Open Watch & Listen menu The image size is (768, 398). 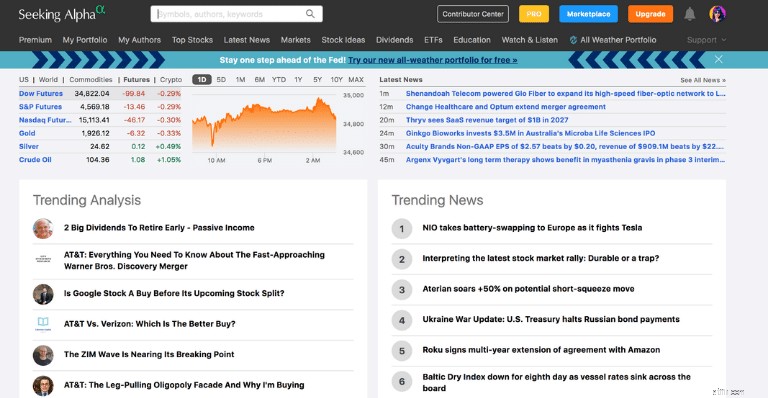[x=529, y=40]
